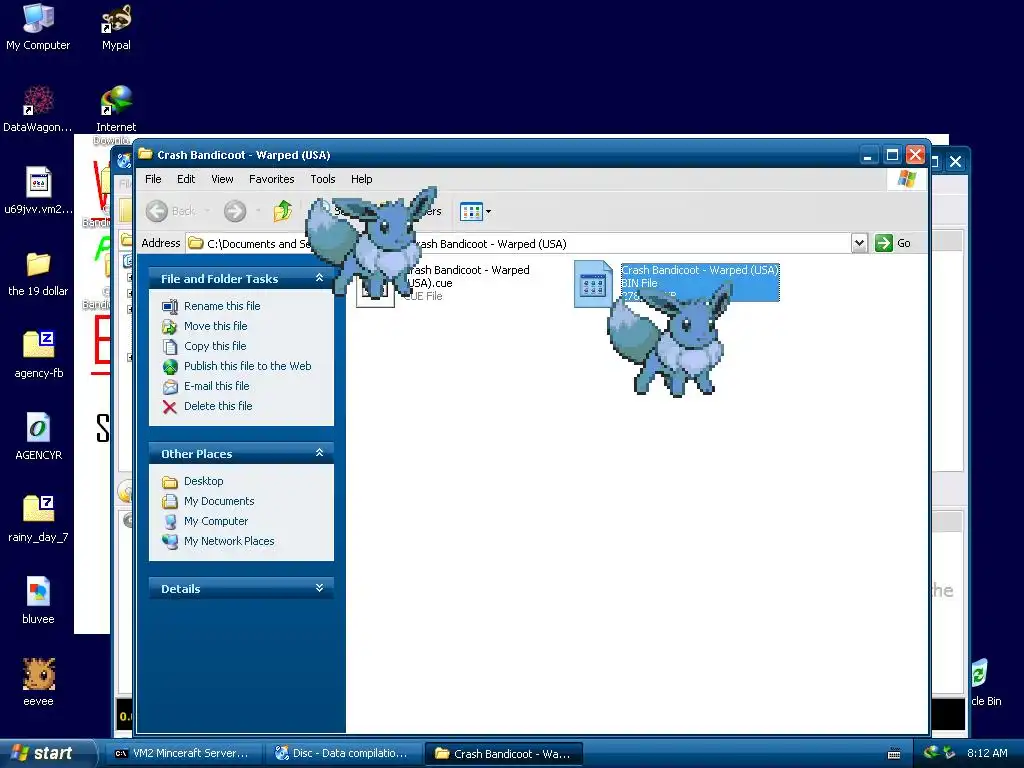Select the u69jvv.vm2 file icon
Viewport: 1024px width, 768px height.
[x=38, y=182]
